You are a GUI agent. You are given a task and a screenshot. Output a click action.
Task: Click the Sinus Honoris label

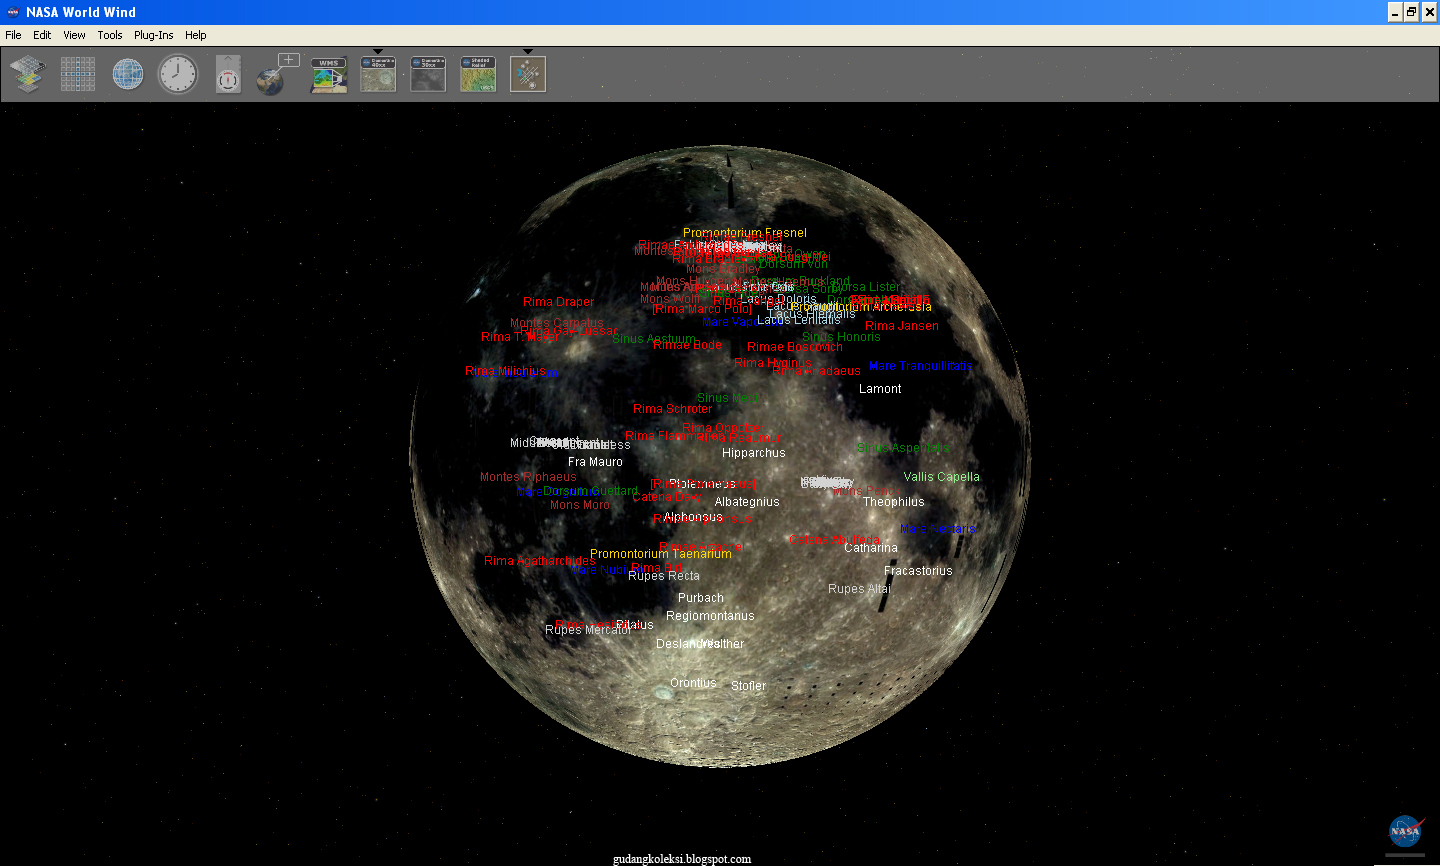point(841,337)
